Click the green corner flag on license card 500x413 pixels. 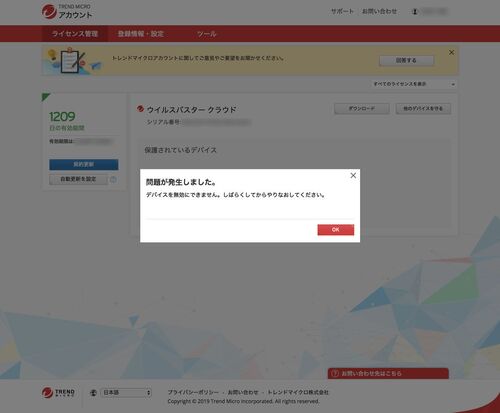tap(46, 97)
